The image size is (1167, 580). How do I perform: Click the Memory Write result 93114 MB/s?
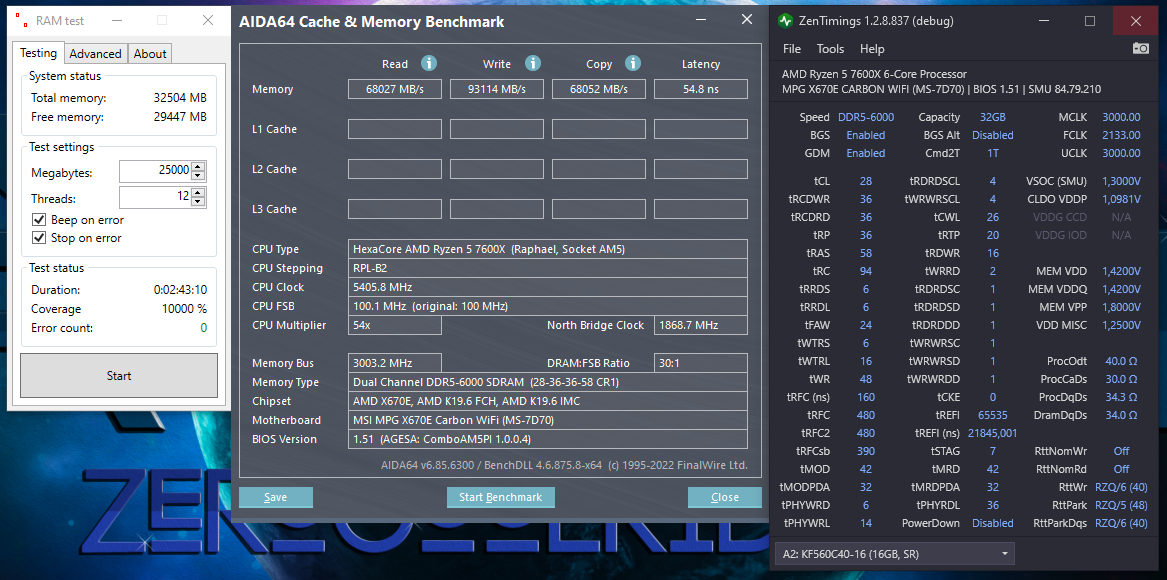[x=497, y=89]
